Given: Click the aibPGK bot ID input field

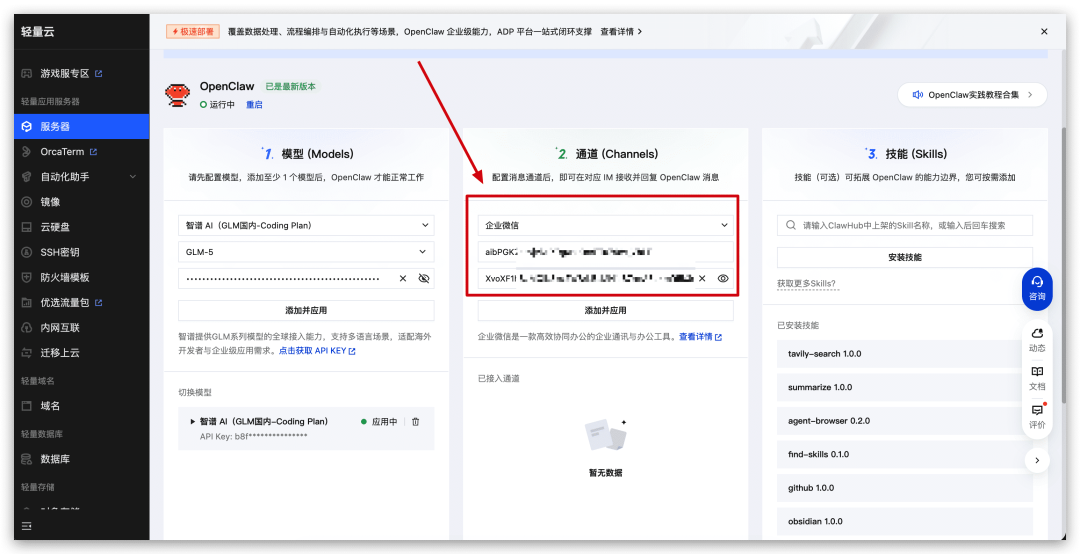Looking at the screenshot, I should coord(605,252).
